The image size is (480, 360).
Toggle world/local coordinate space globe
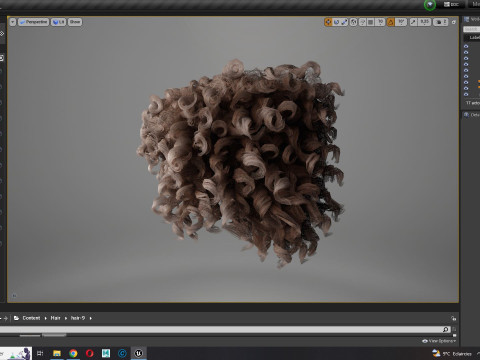353,22
